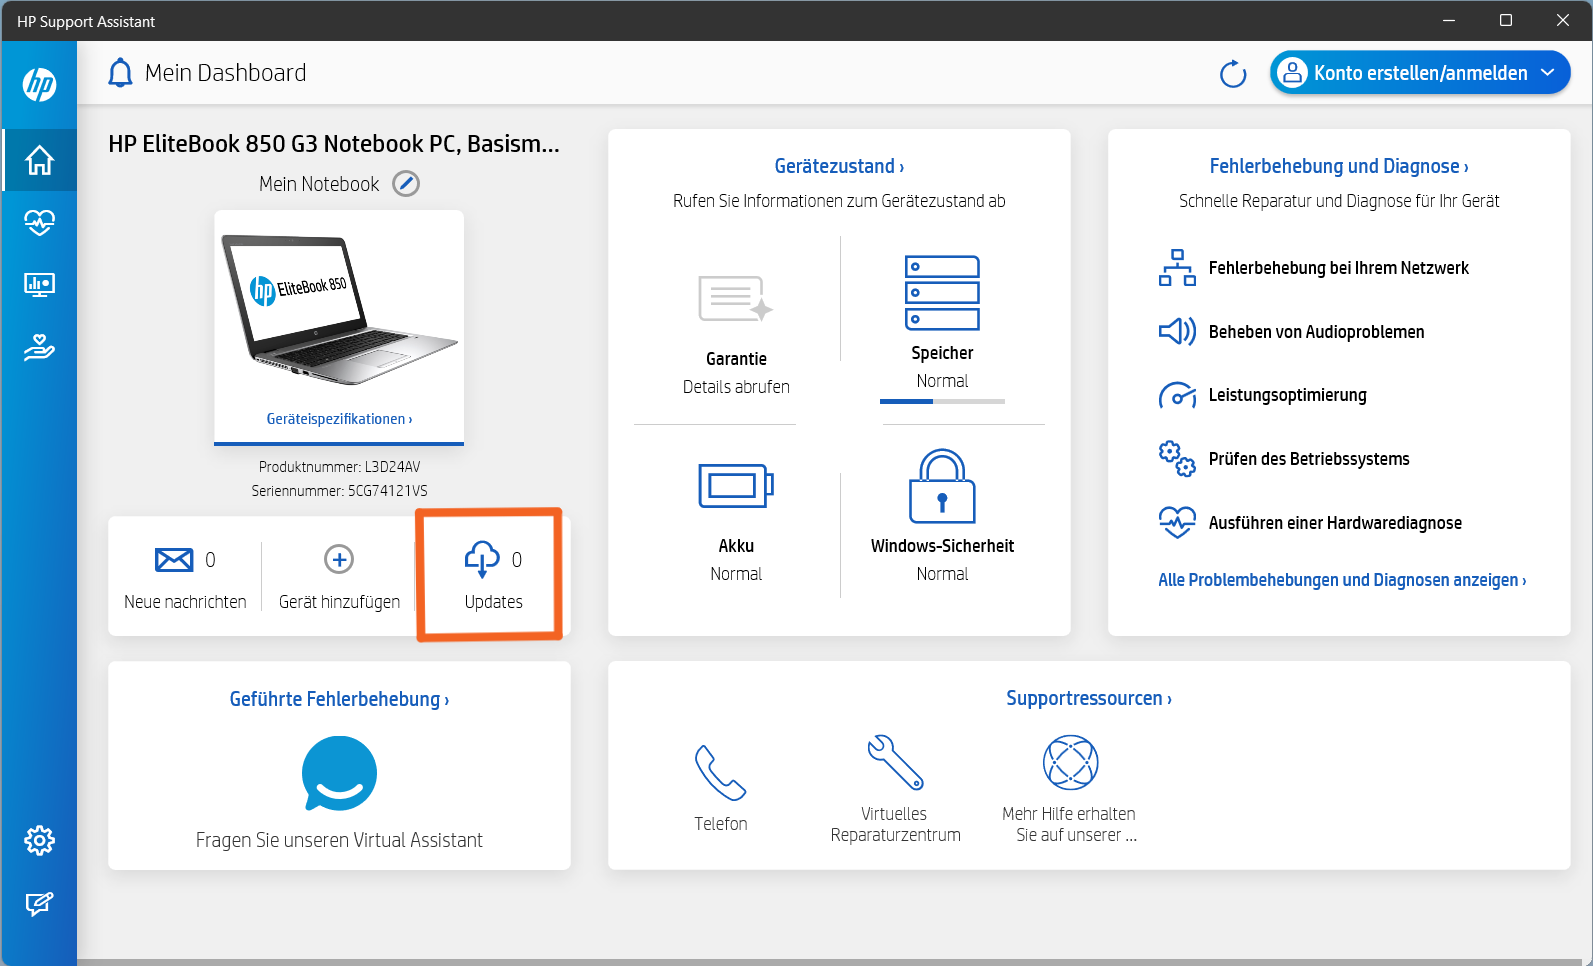This screenshot has height=966, width=1593.
Task: Check Updates cloud download icon
Action: (482, 560)
